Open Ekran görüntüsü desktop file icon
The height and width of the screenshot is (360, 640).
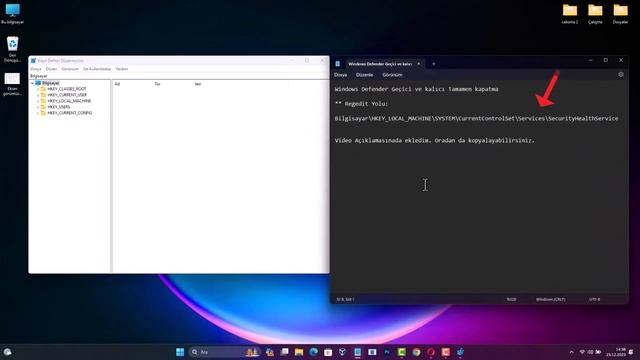point(12,84)
